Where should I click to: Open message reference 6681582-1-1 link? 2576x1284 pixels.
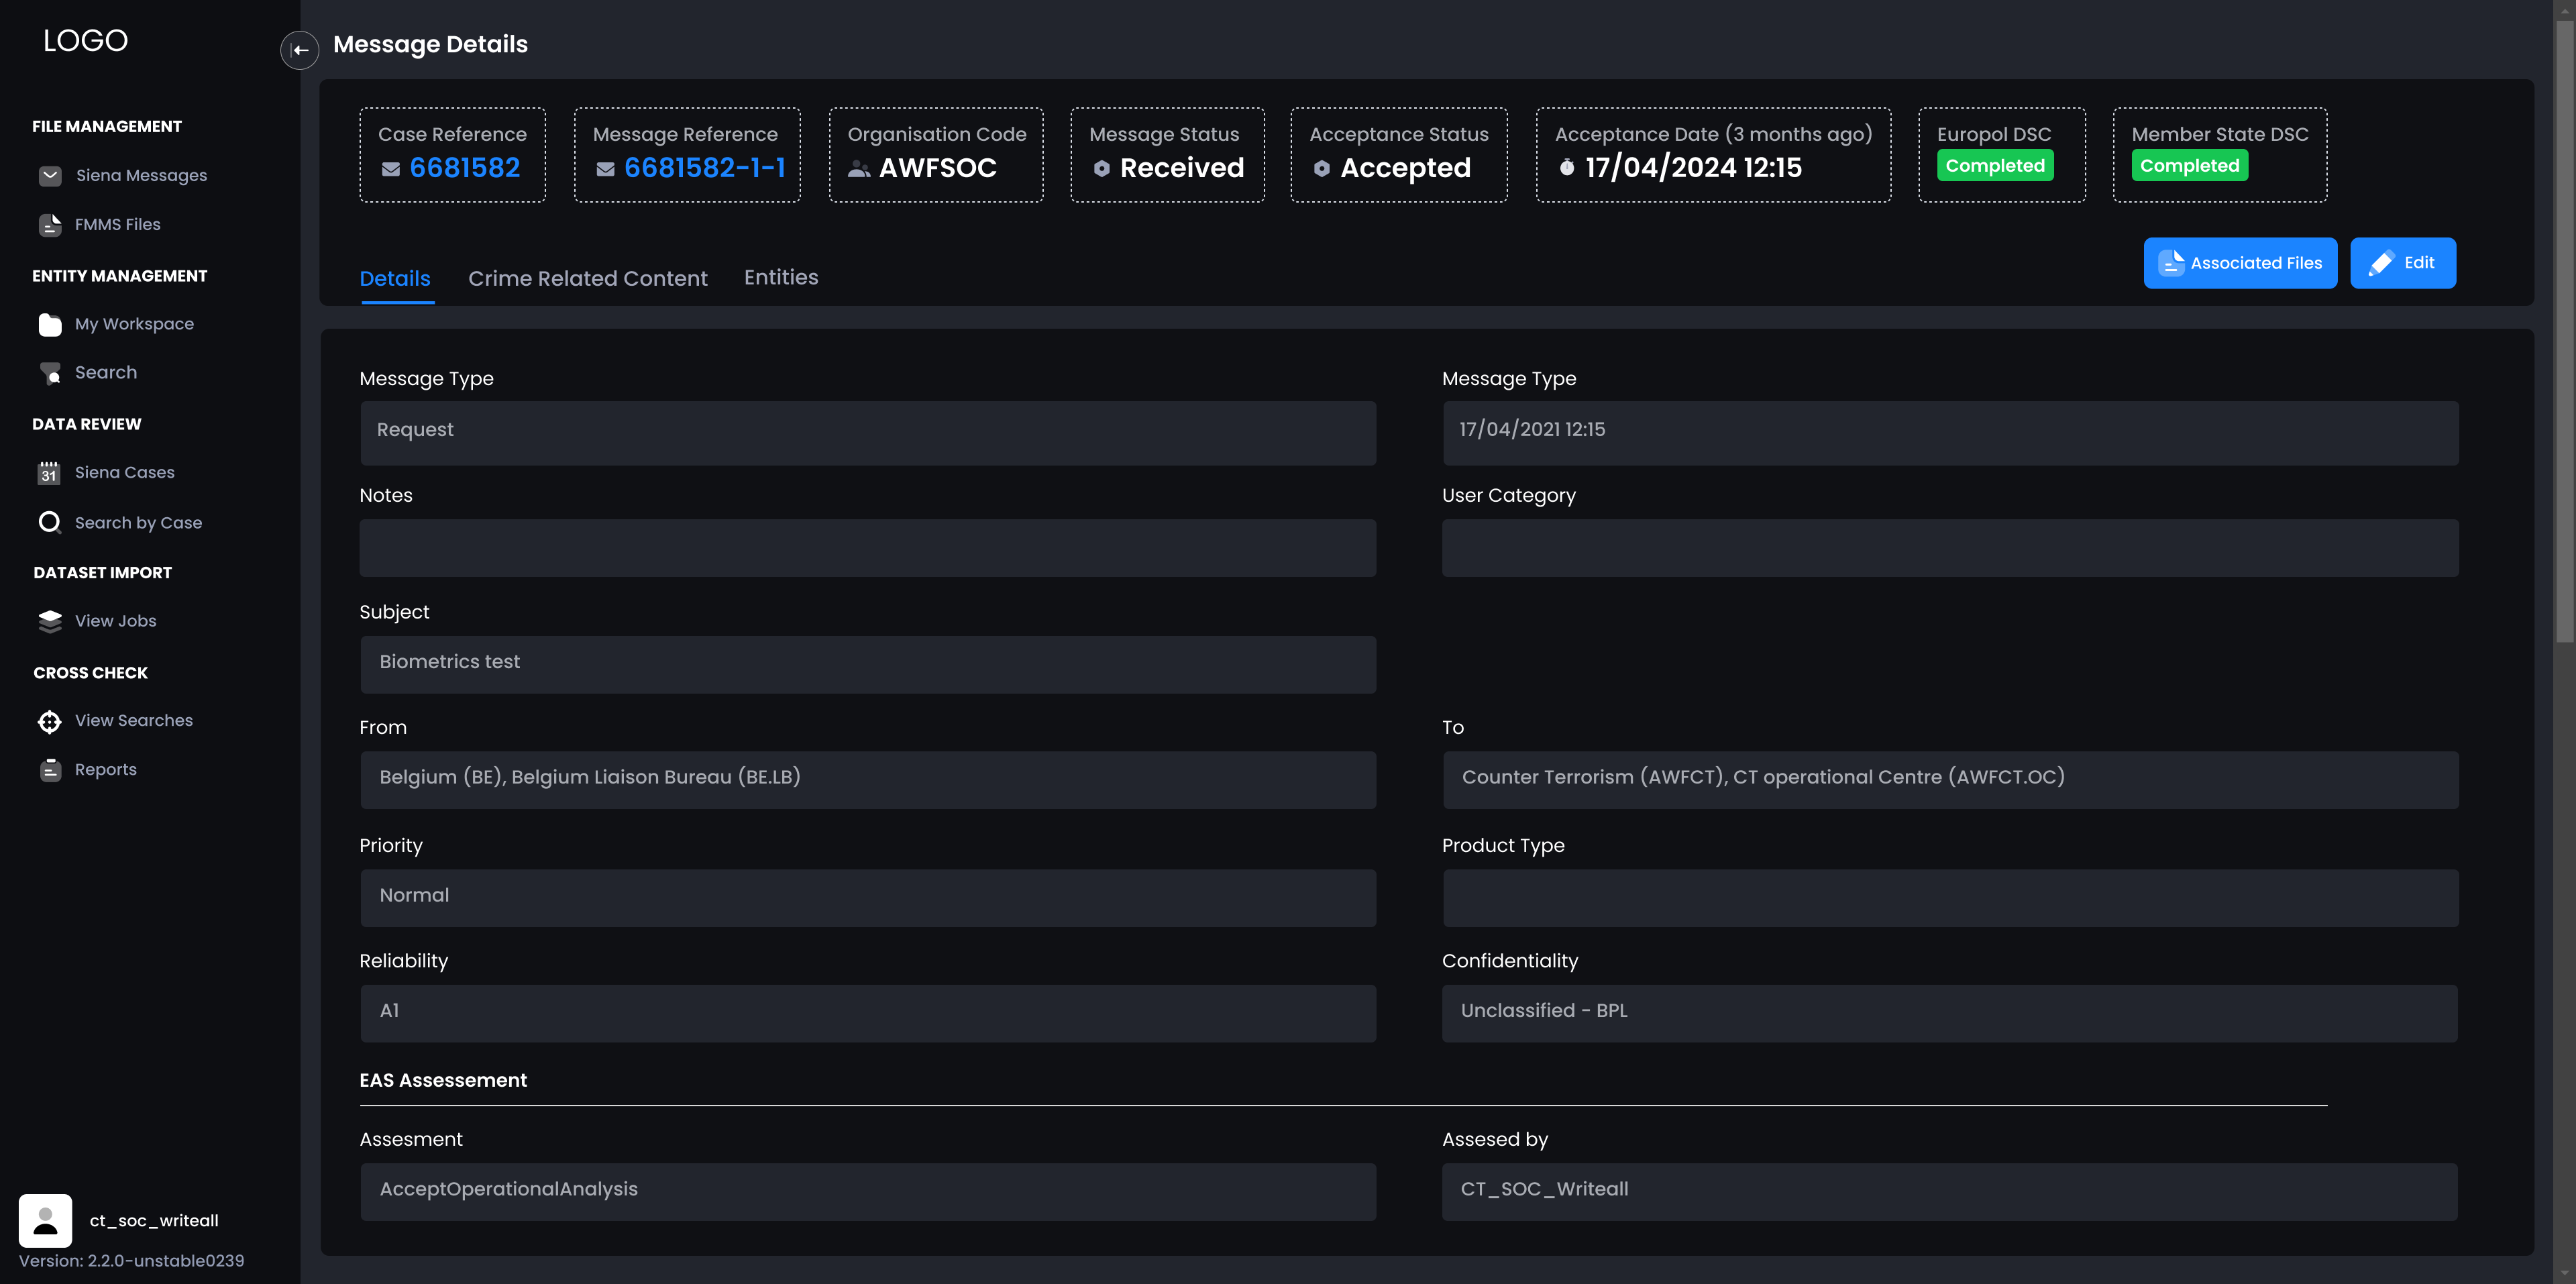(705, 167)
